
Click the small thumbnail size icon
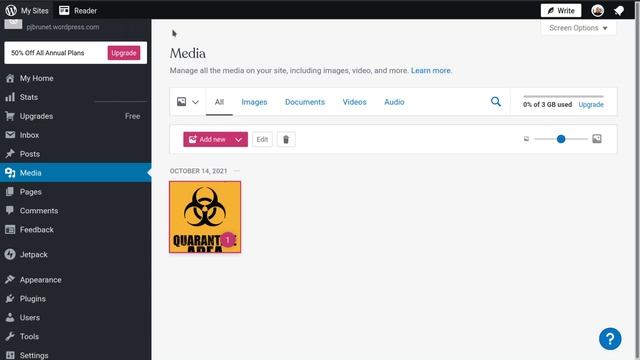[x=526, y=139]
